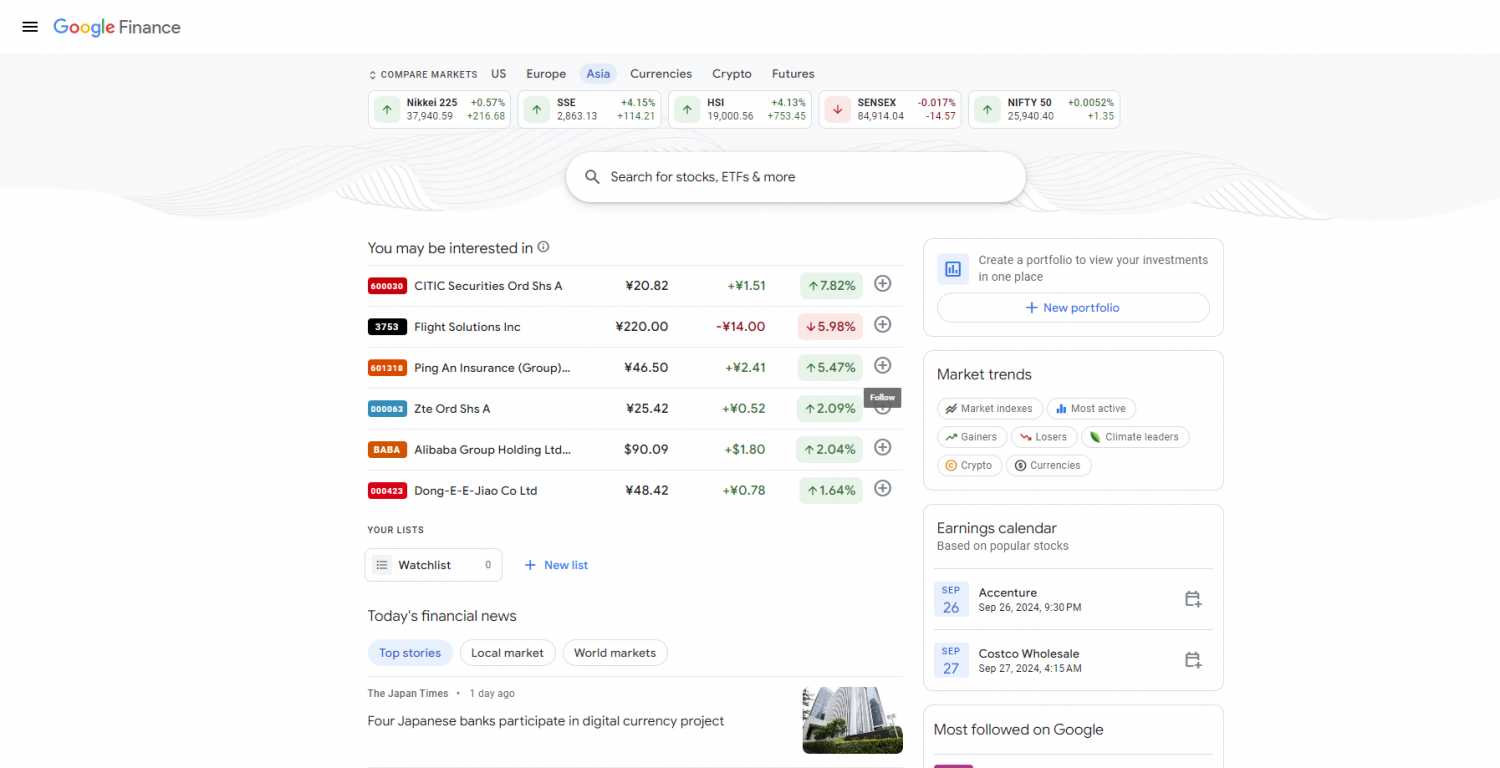The image size is (1500, 768).
Task: Click the BABA ticker badge
Action: 387,450
